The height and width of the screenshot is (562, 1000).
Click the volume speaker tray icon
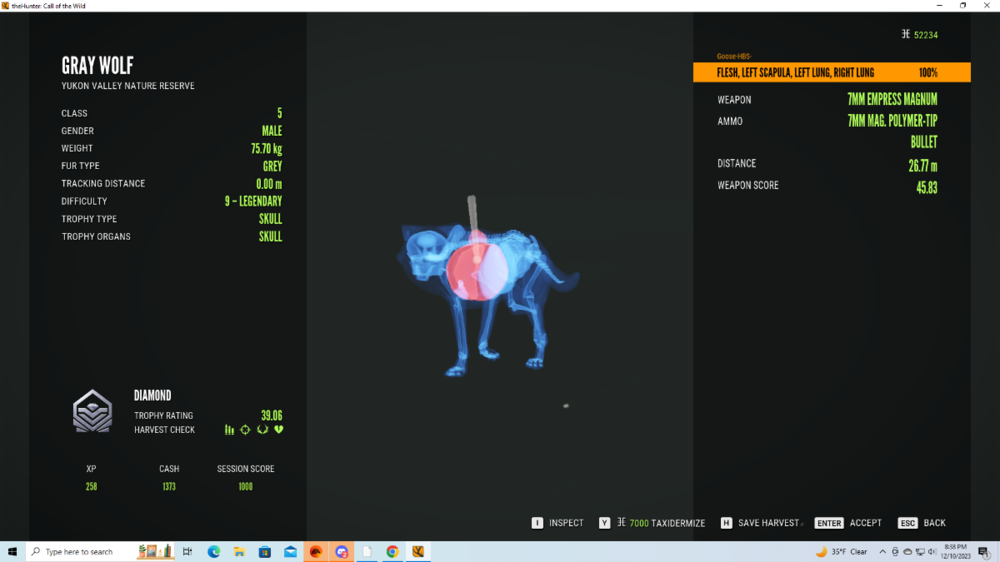coord(933,552)
